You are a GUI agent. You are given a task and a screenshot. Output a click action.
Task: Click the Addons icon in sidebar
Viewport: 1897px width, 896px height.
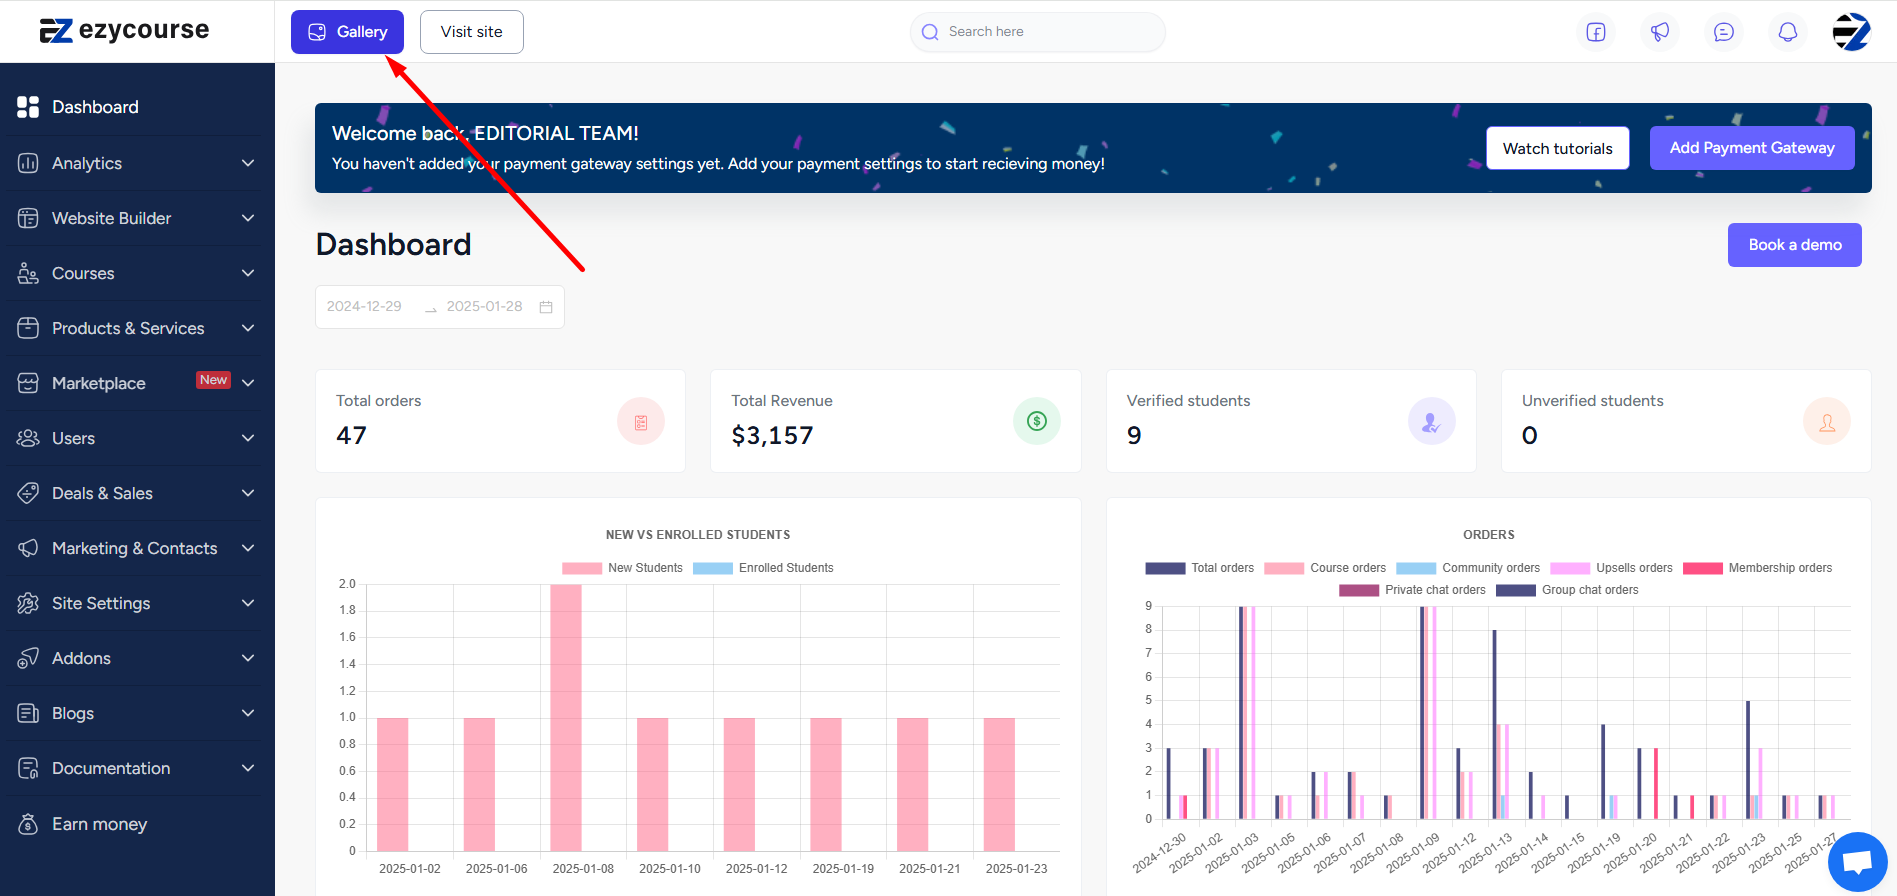point(28,658)
